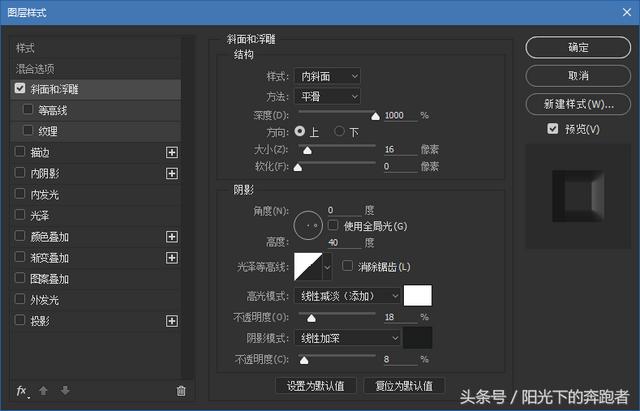Click the 深度(D) slider handle

pos(376,117)
